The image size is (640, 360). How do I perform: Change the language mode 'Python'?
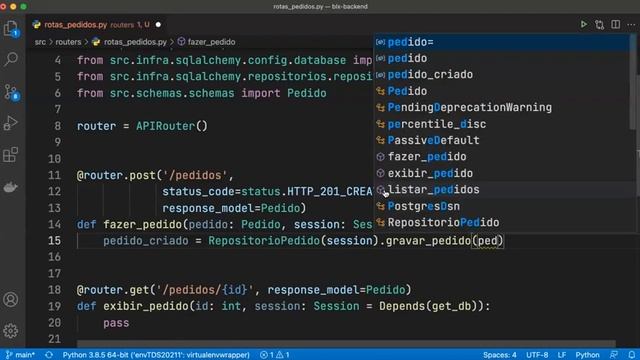point(587,355)
